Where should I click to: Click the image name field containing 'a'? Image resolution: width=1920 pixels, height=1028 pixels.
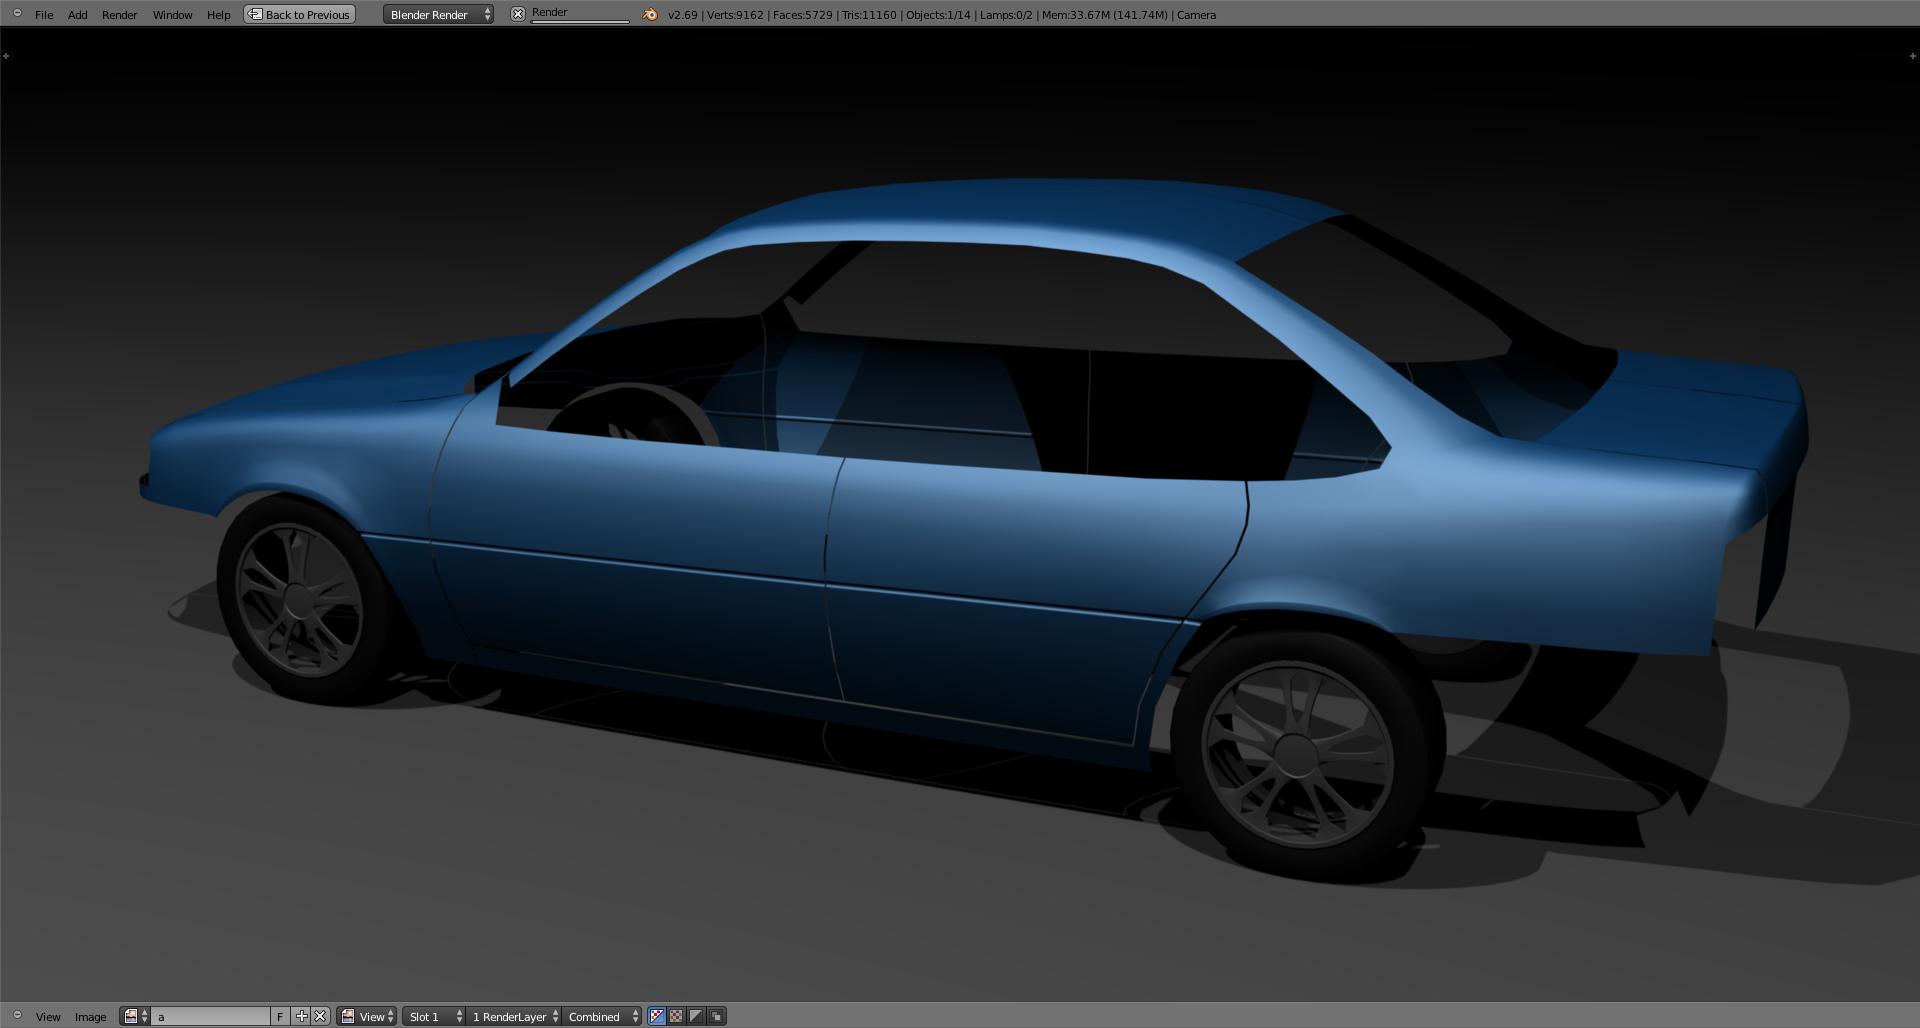(210, 1016)
